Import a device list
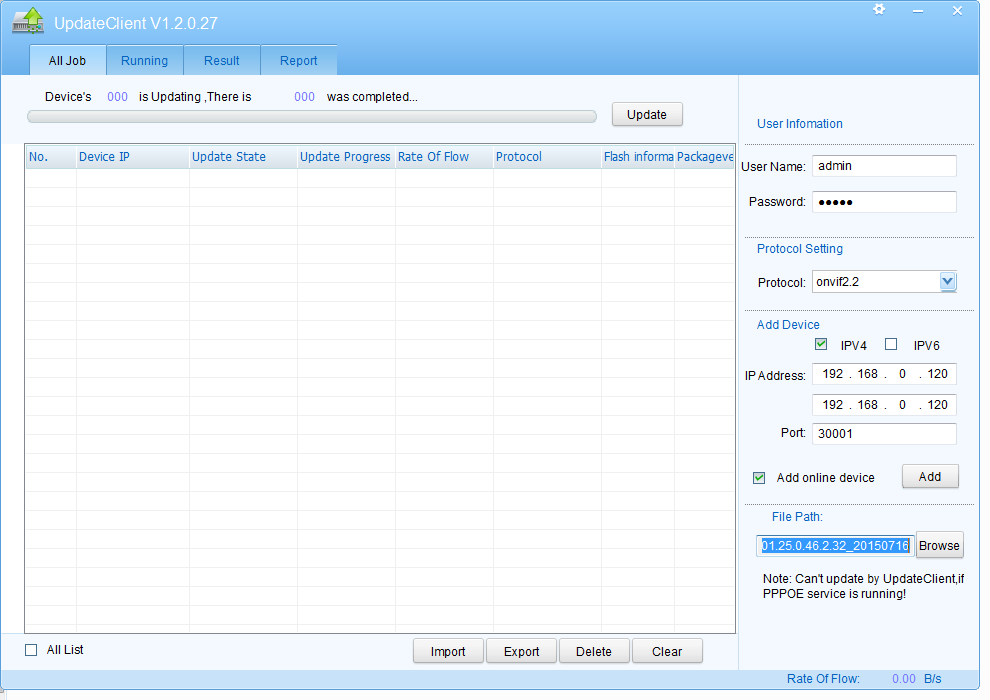 coord(448,651)
